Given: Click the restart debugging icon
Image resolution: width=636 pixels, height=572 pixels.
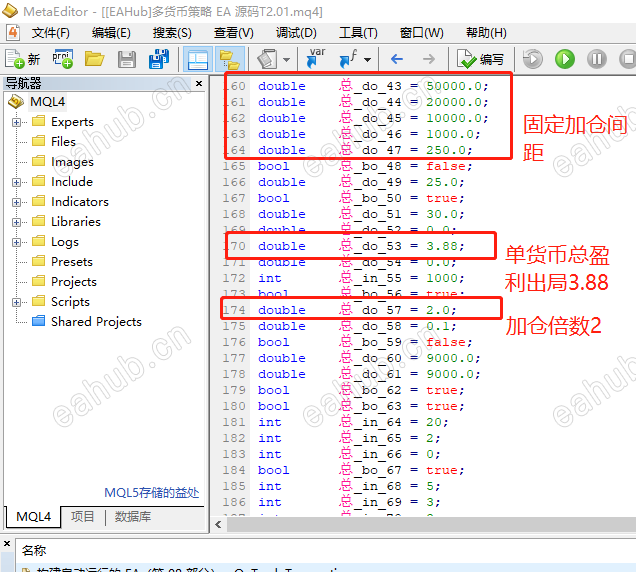Looking at the screenshot, I should [x=532, y=59].
